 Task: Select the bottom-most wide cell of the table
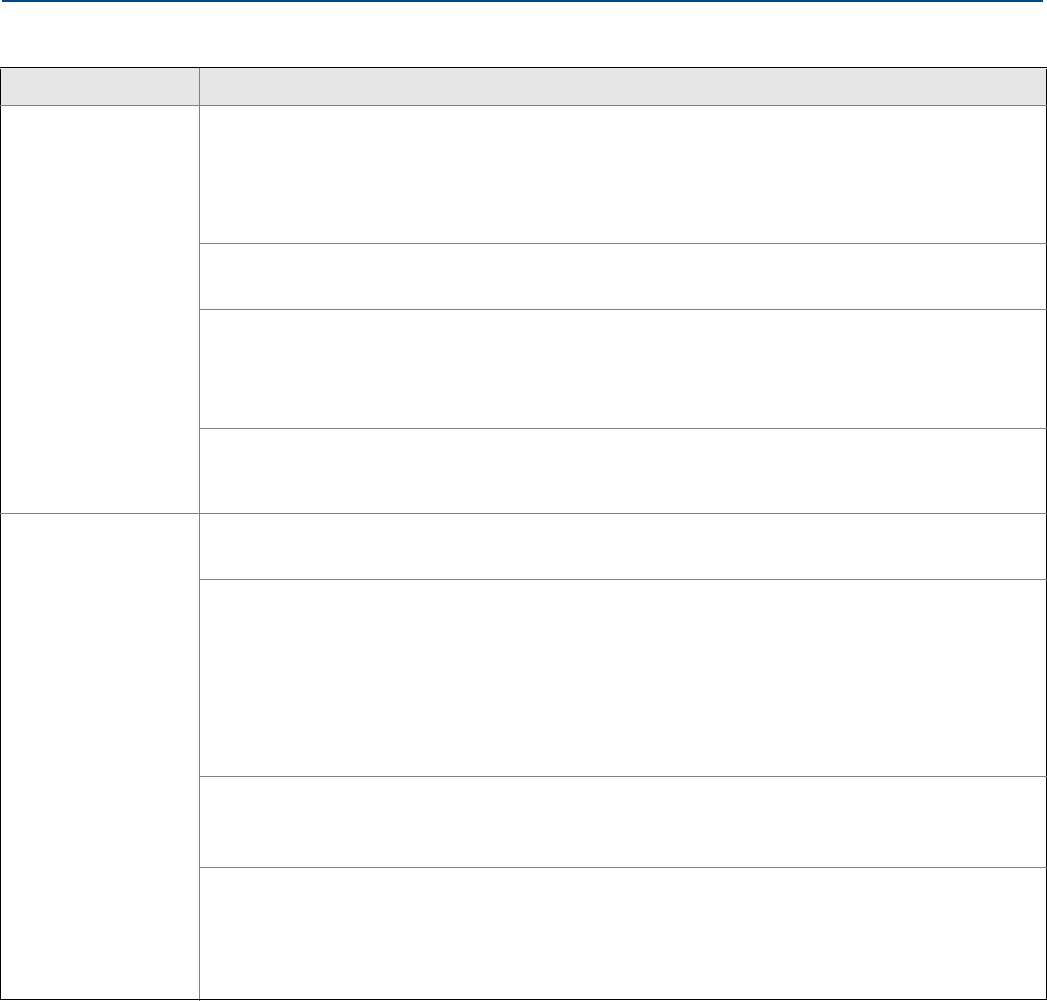pos(622,932)
